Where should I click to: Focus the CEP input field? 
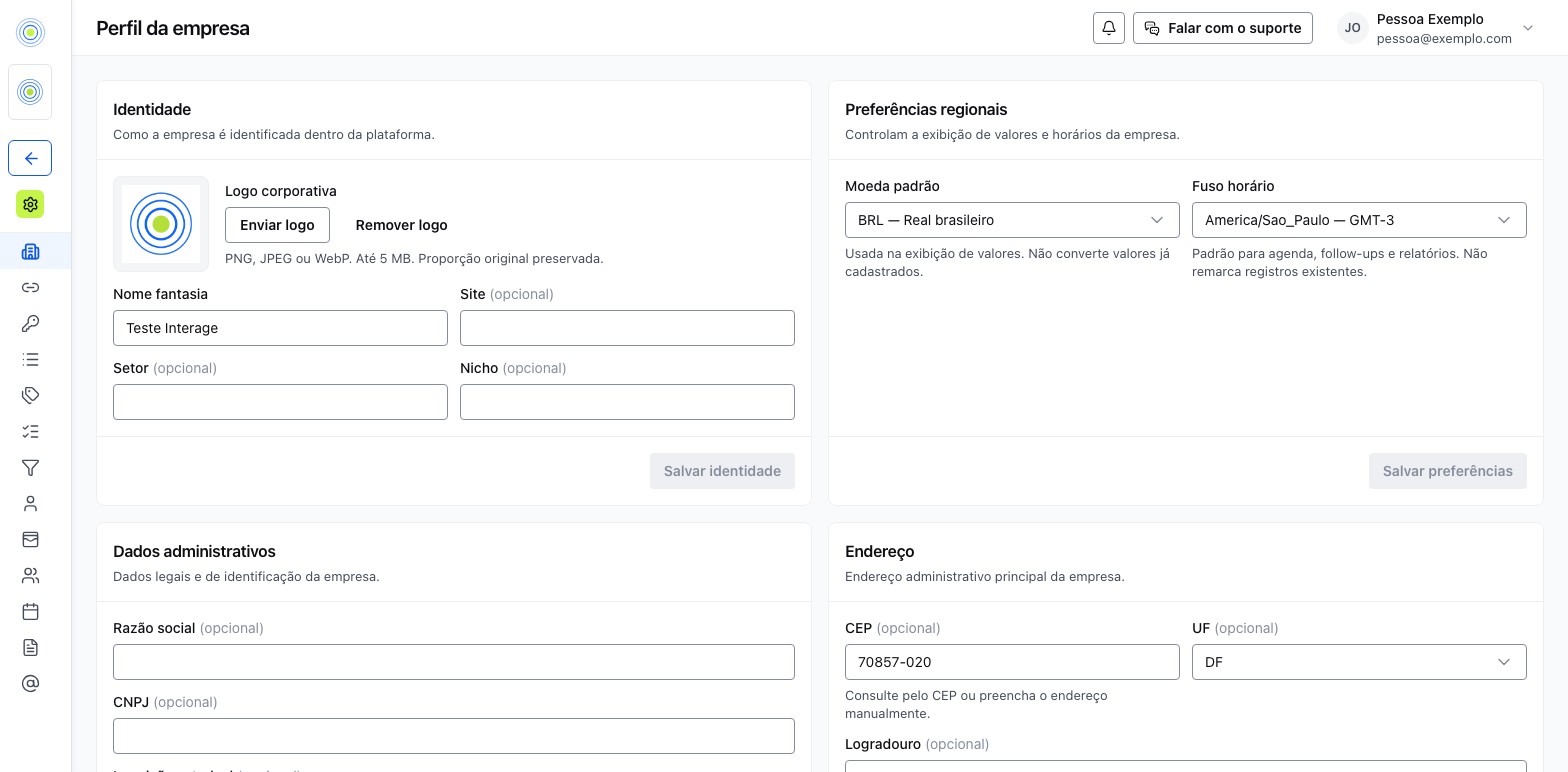point(1012,662)
